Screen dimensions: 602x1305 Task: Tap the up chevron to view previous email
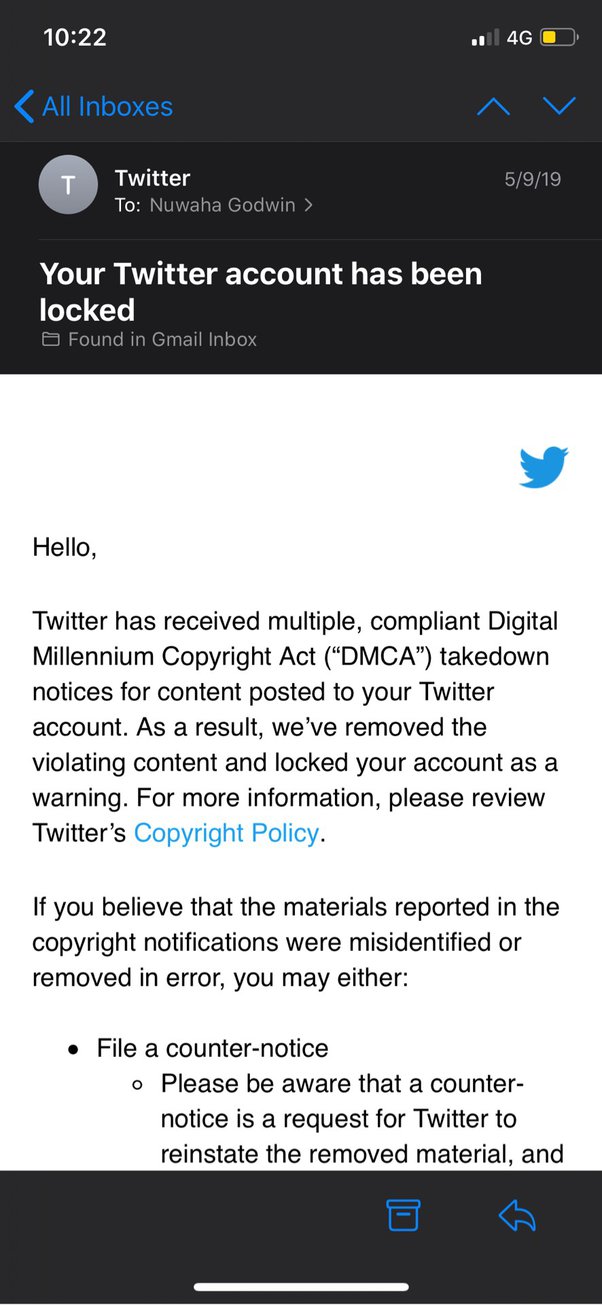[492, 105]
